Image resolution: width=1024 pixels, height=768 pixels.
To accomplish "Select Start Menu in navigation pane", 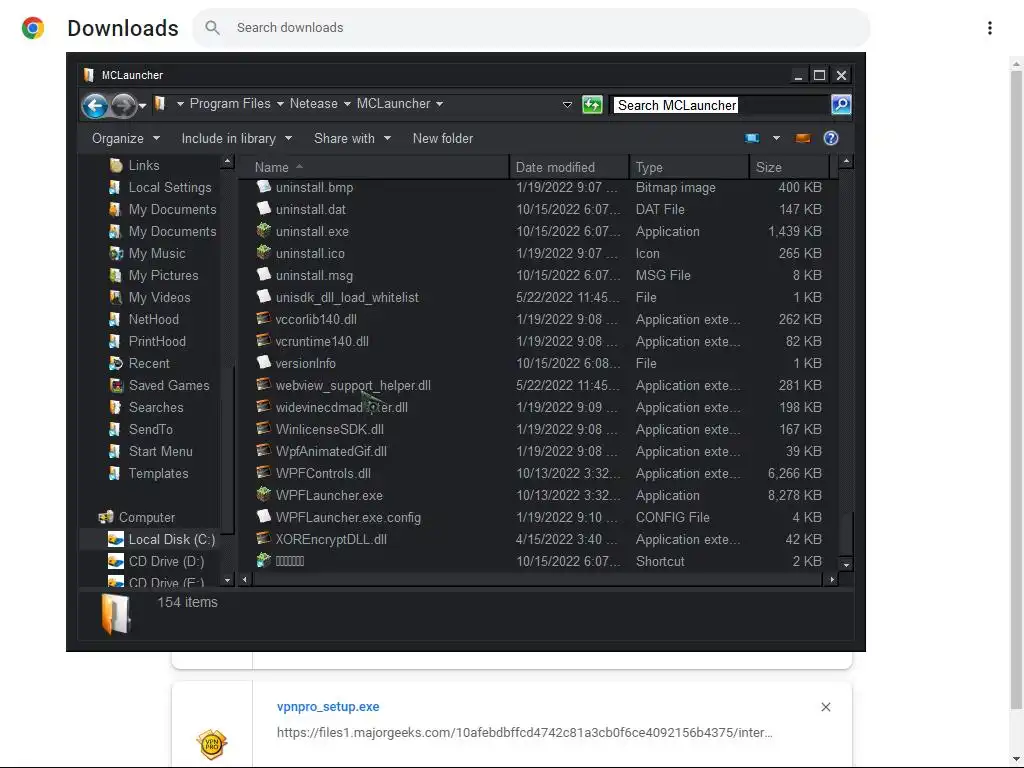I will 161,451.
